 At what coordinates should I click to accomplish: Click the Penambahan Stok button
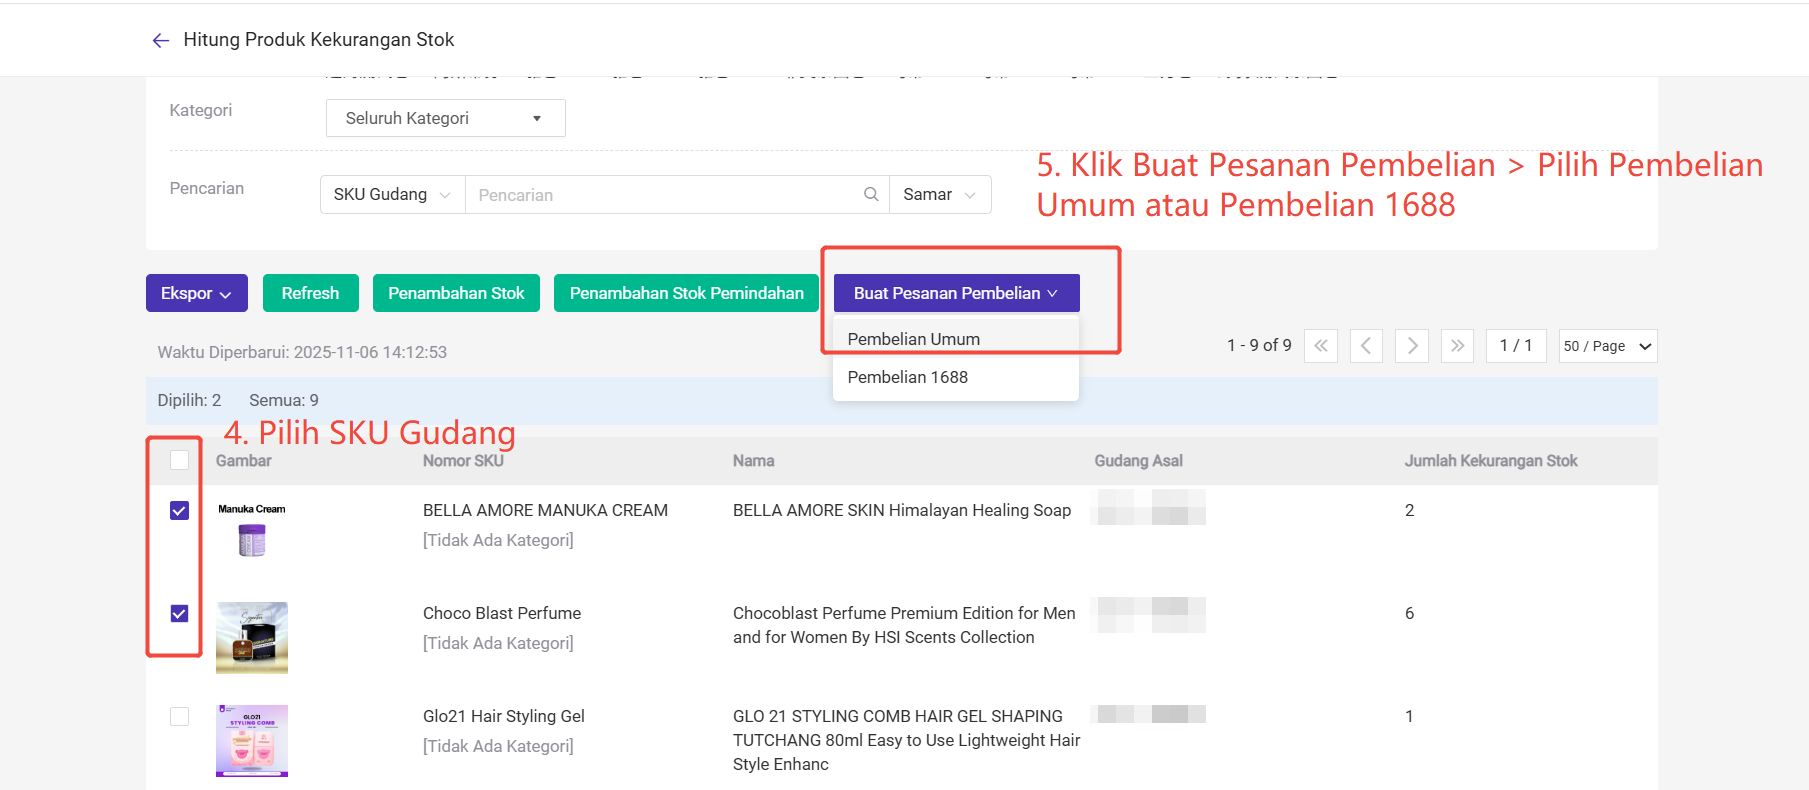tap(456, 293)
